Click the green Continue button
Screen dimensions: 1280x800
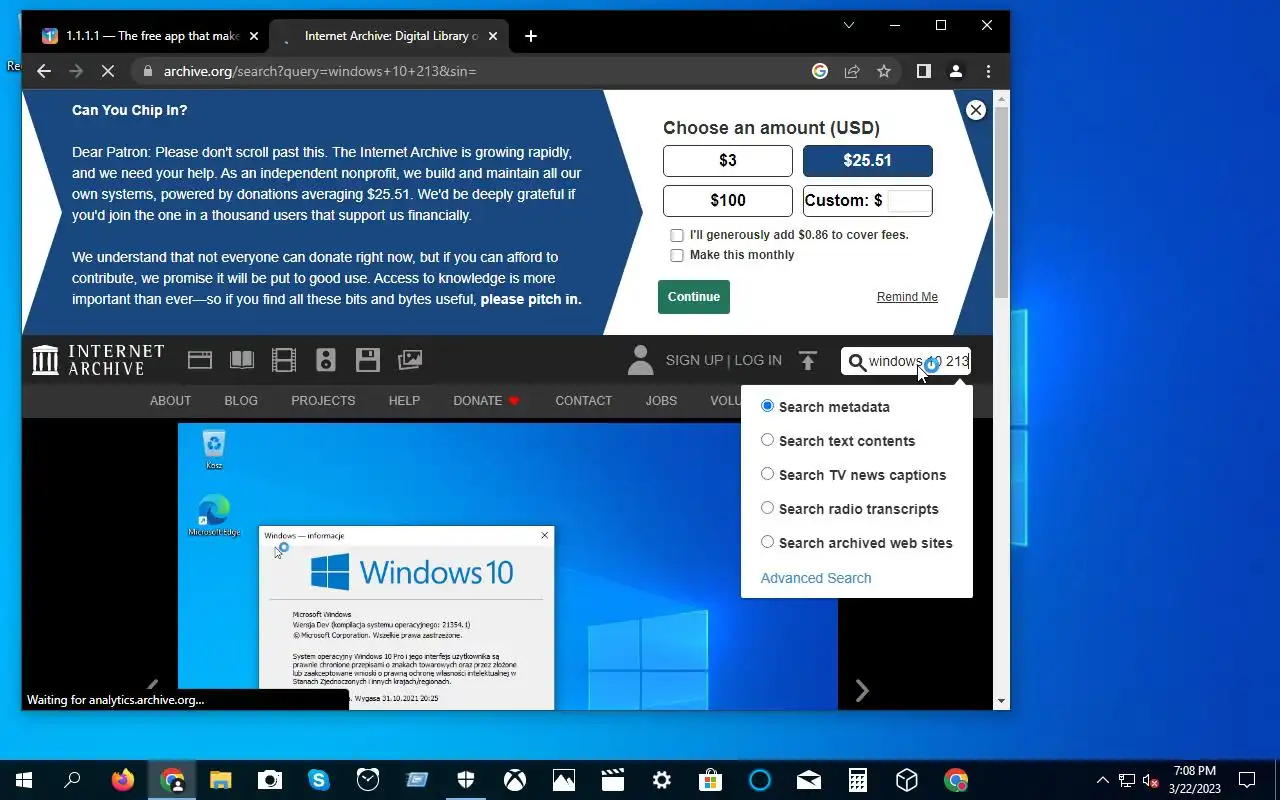tap(694, 297)
